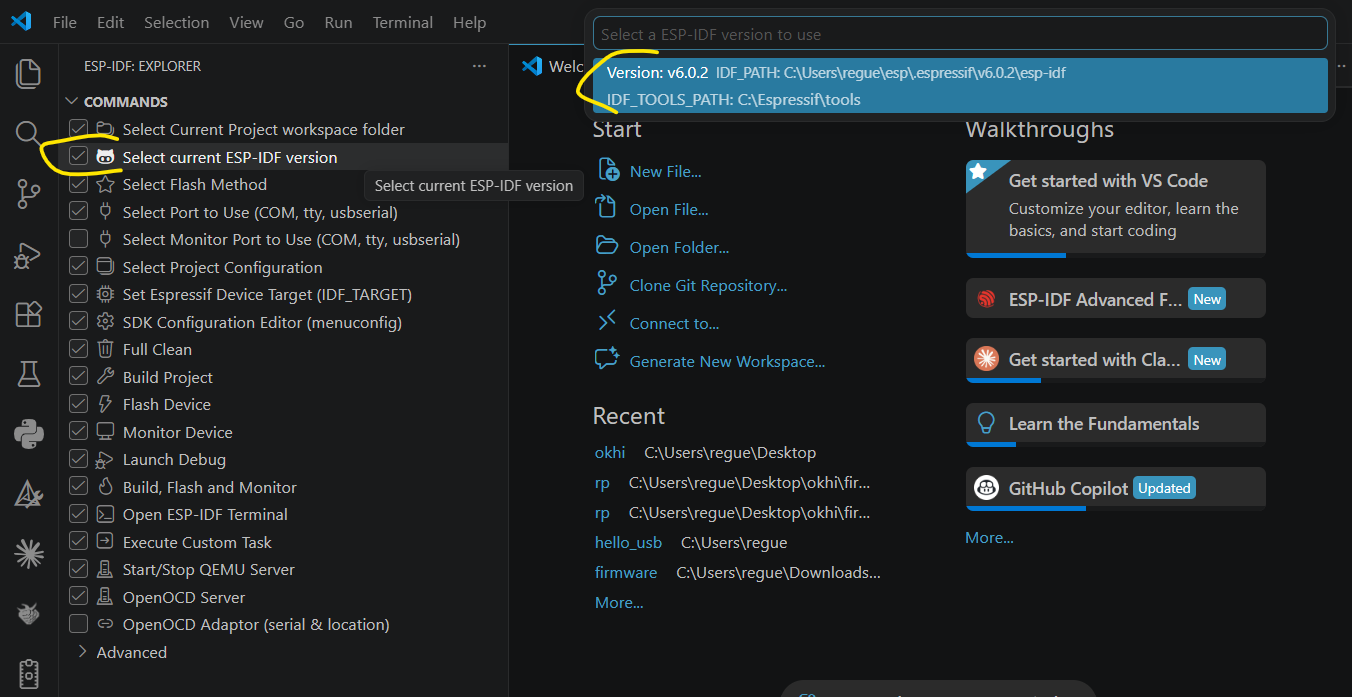The height and width of the screenshot is (697, 1352).
Task: Click the chip icon for Set Espressif Device Target
Action: 105,295
